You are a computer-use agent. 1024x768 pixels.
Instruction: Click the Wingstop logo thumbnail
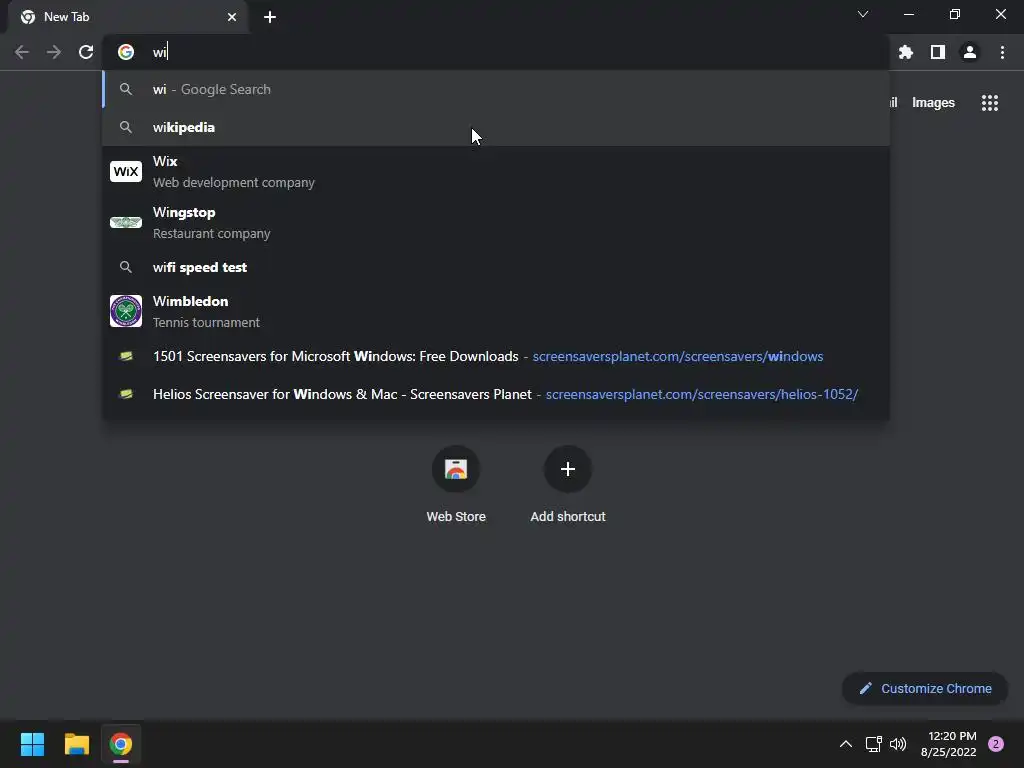point(126,223)
